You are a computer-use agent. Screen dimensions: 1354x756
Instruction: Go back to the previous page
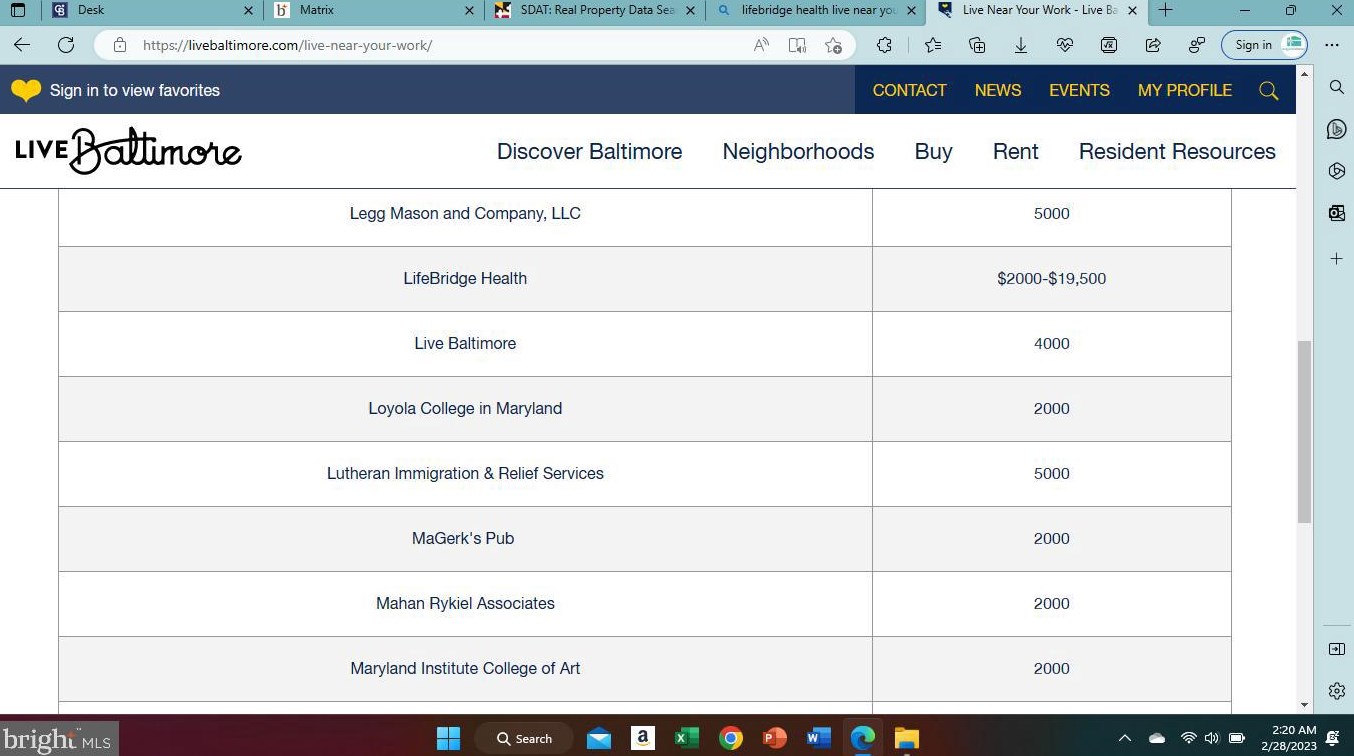(22, 45)
